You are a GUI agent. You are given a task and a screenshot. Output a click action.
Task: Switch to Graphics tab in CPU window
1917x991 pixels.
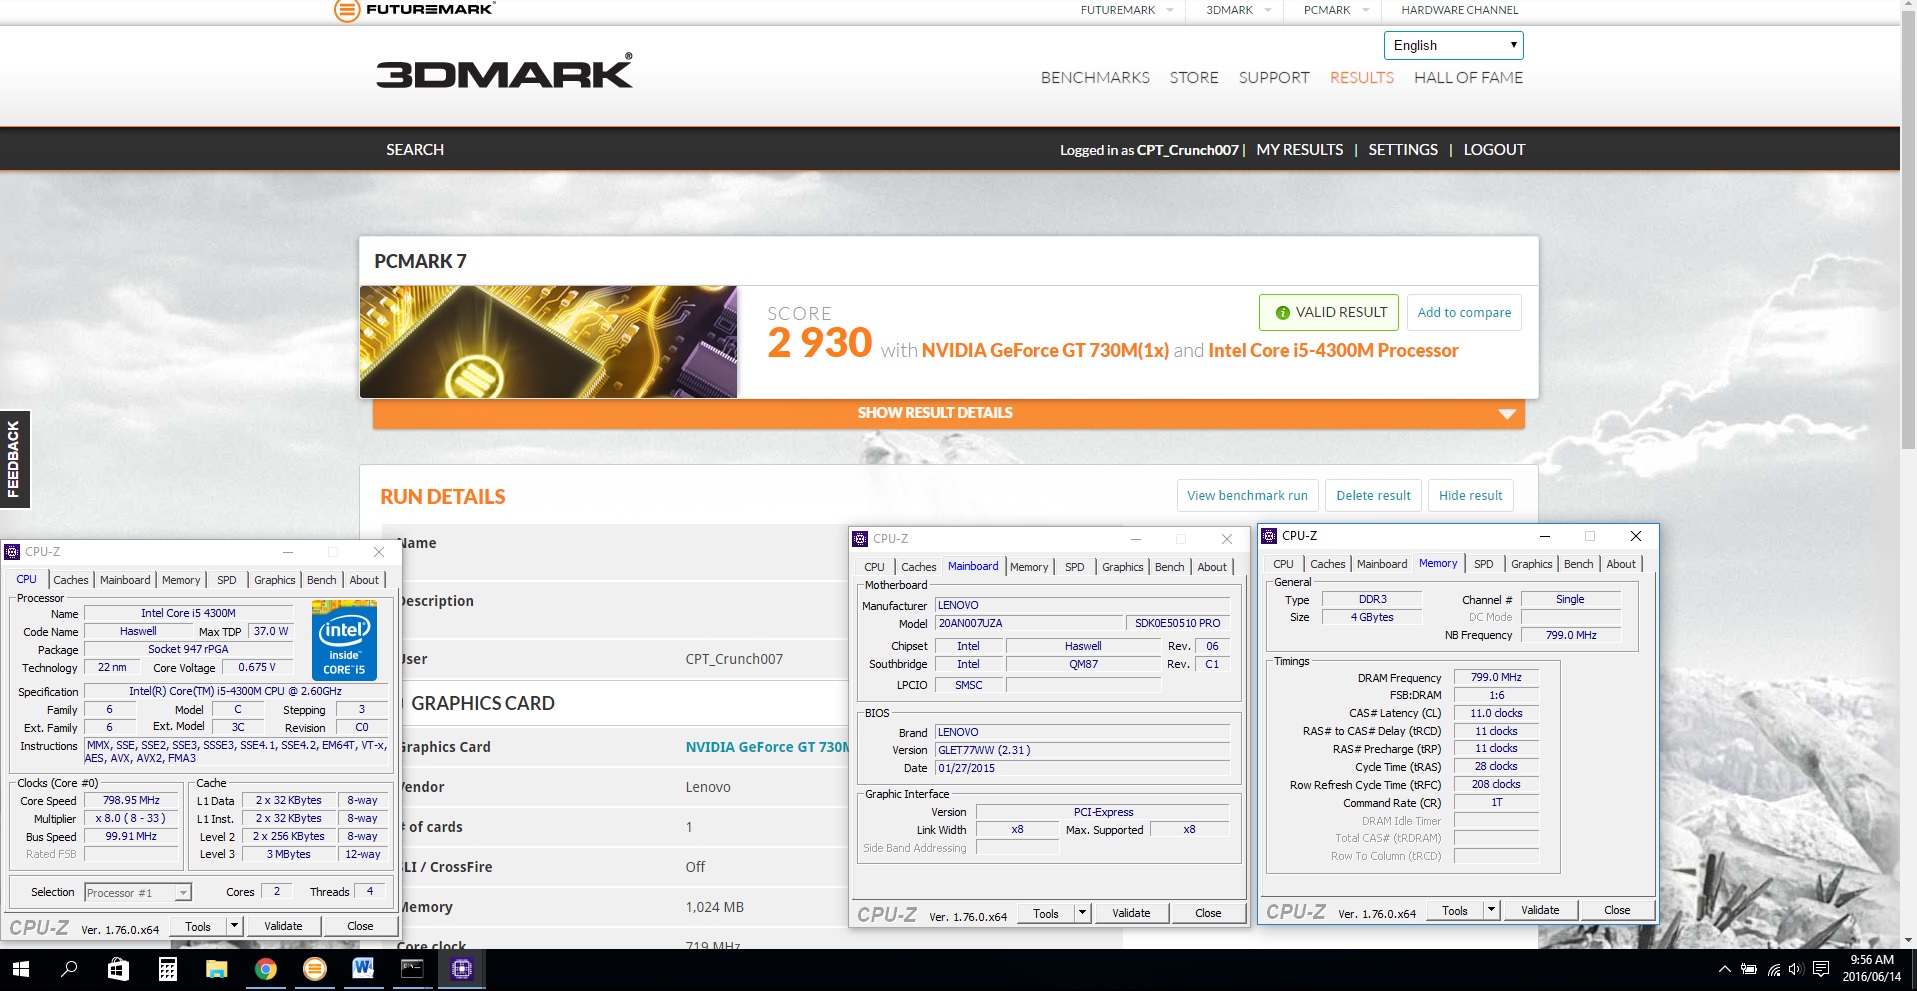click(x=274, y=580)
